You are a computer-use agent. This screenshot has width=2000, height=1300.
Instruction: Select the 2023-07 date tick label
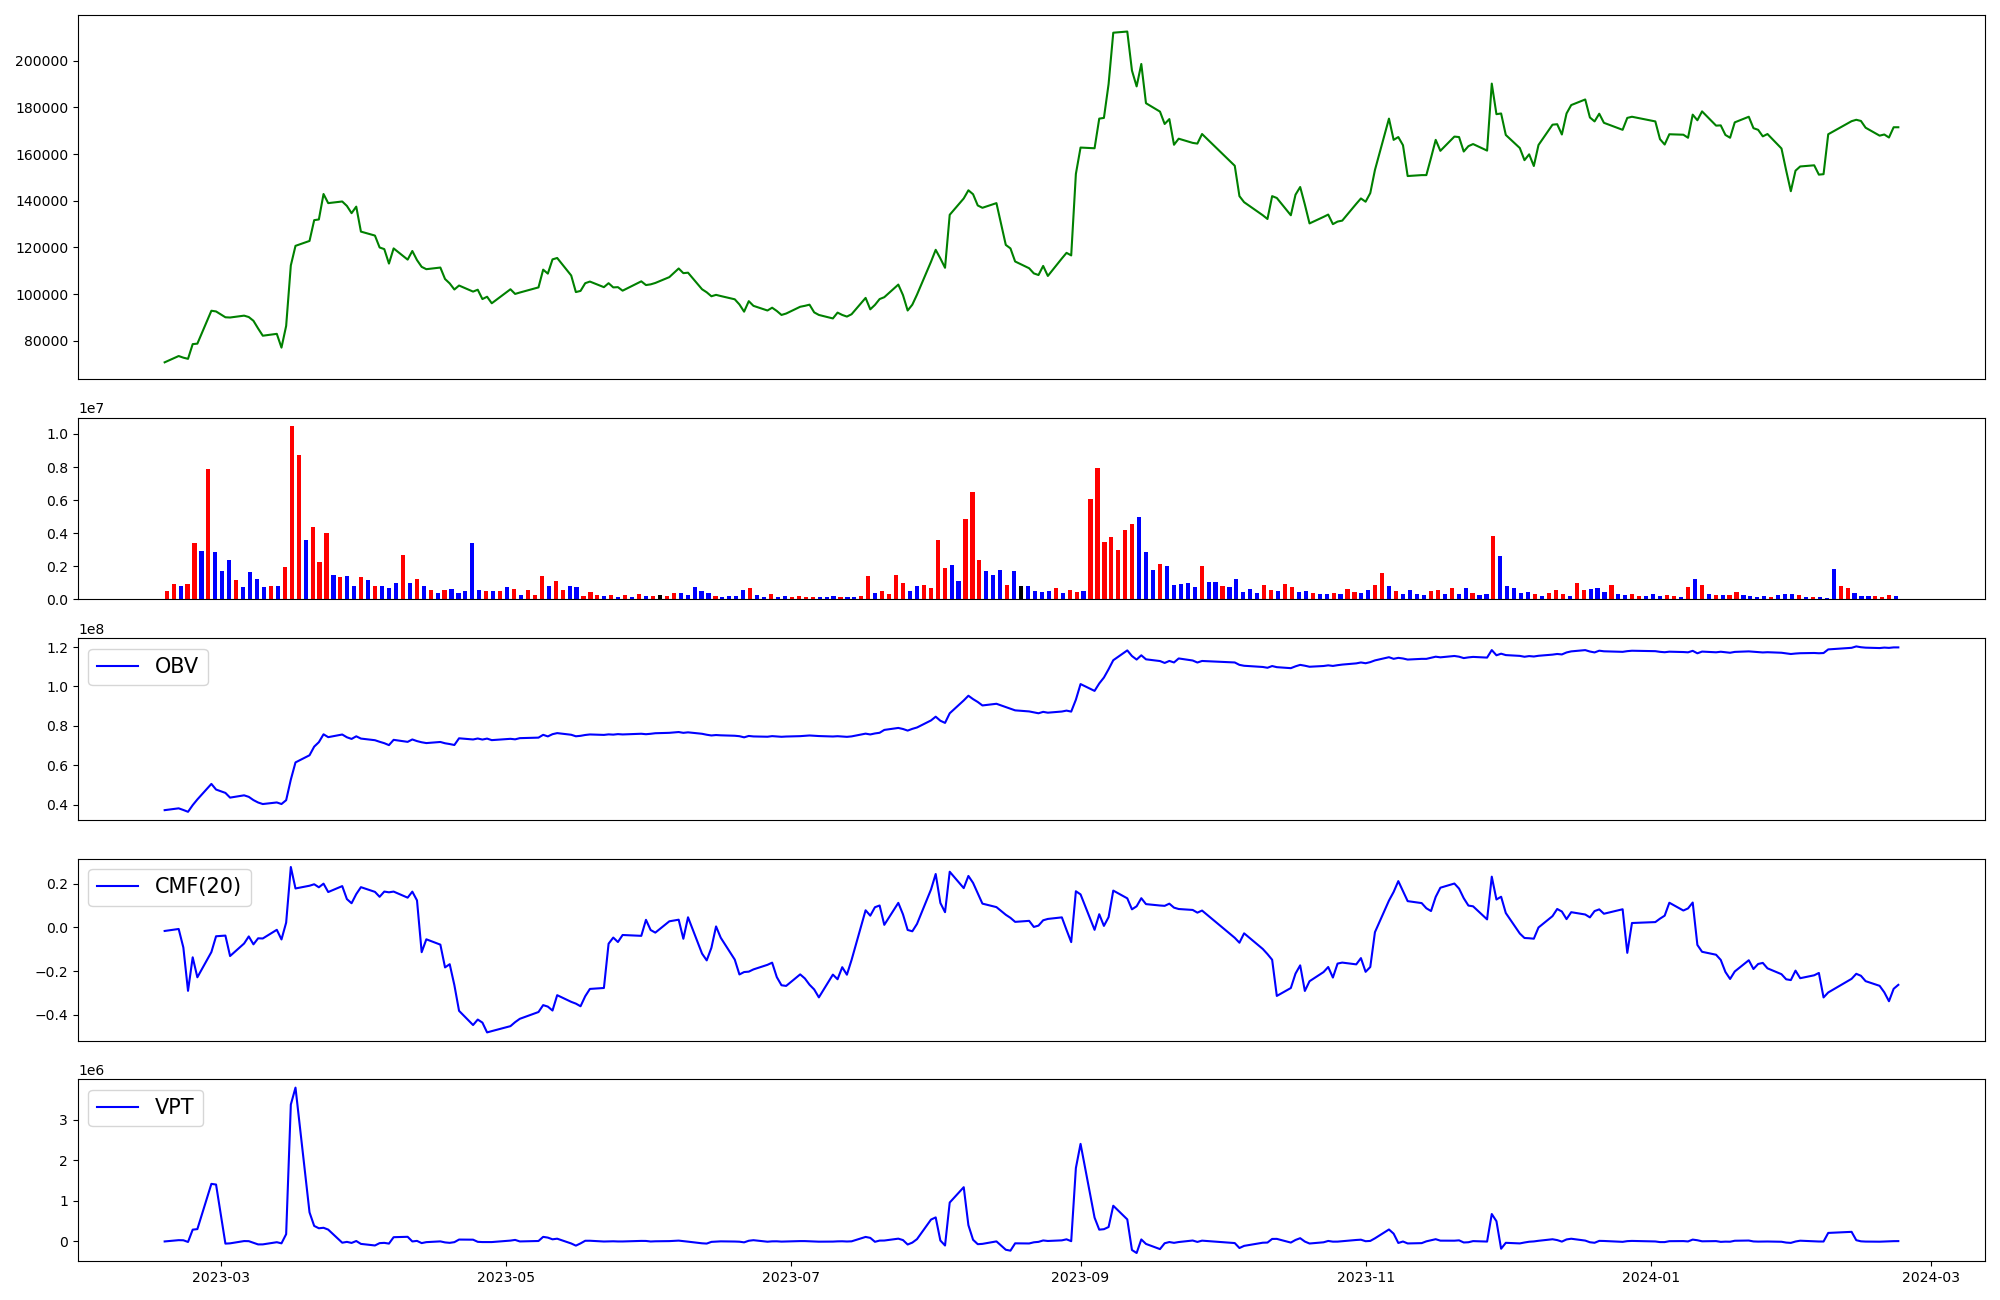(x=791, y=1277)
